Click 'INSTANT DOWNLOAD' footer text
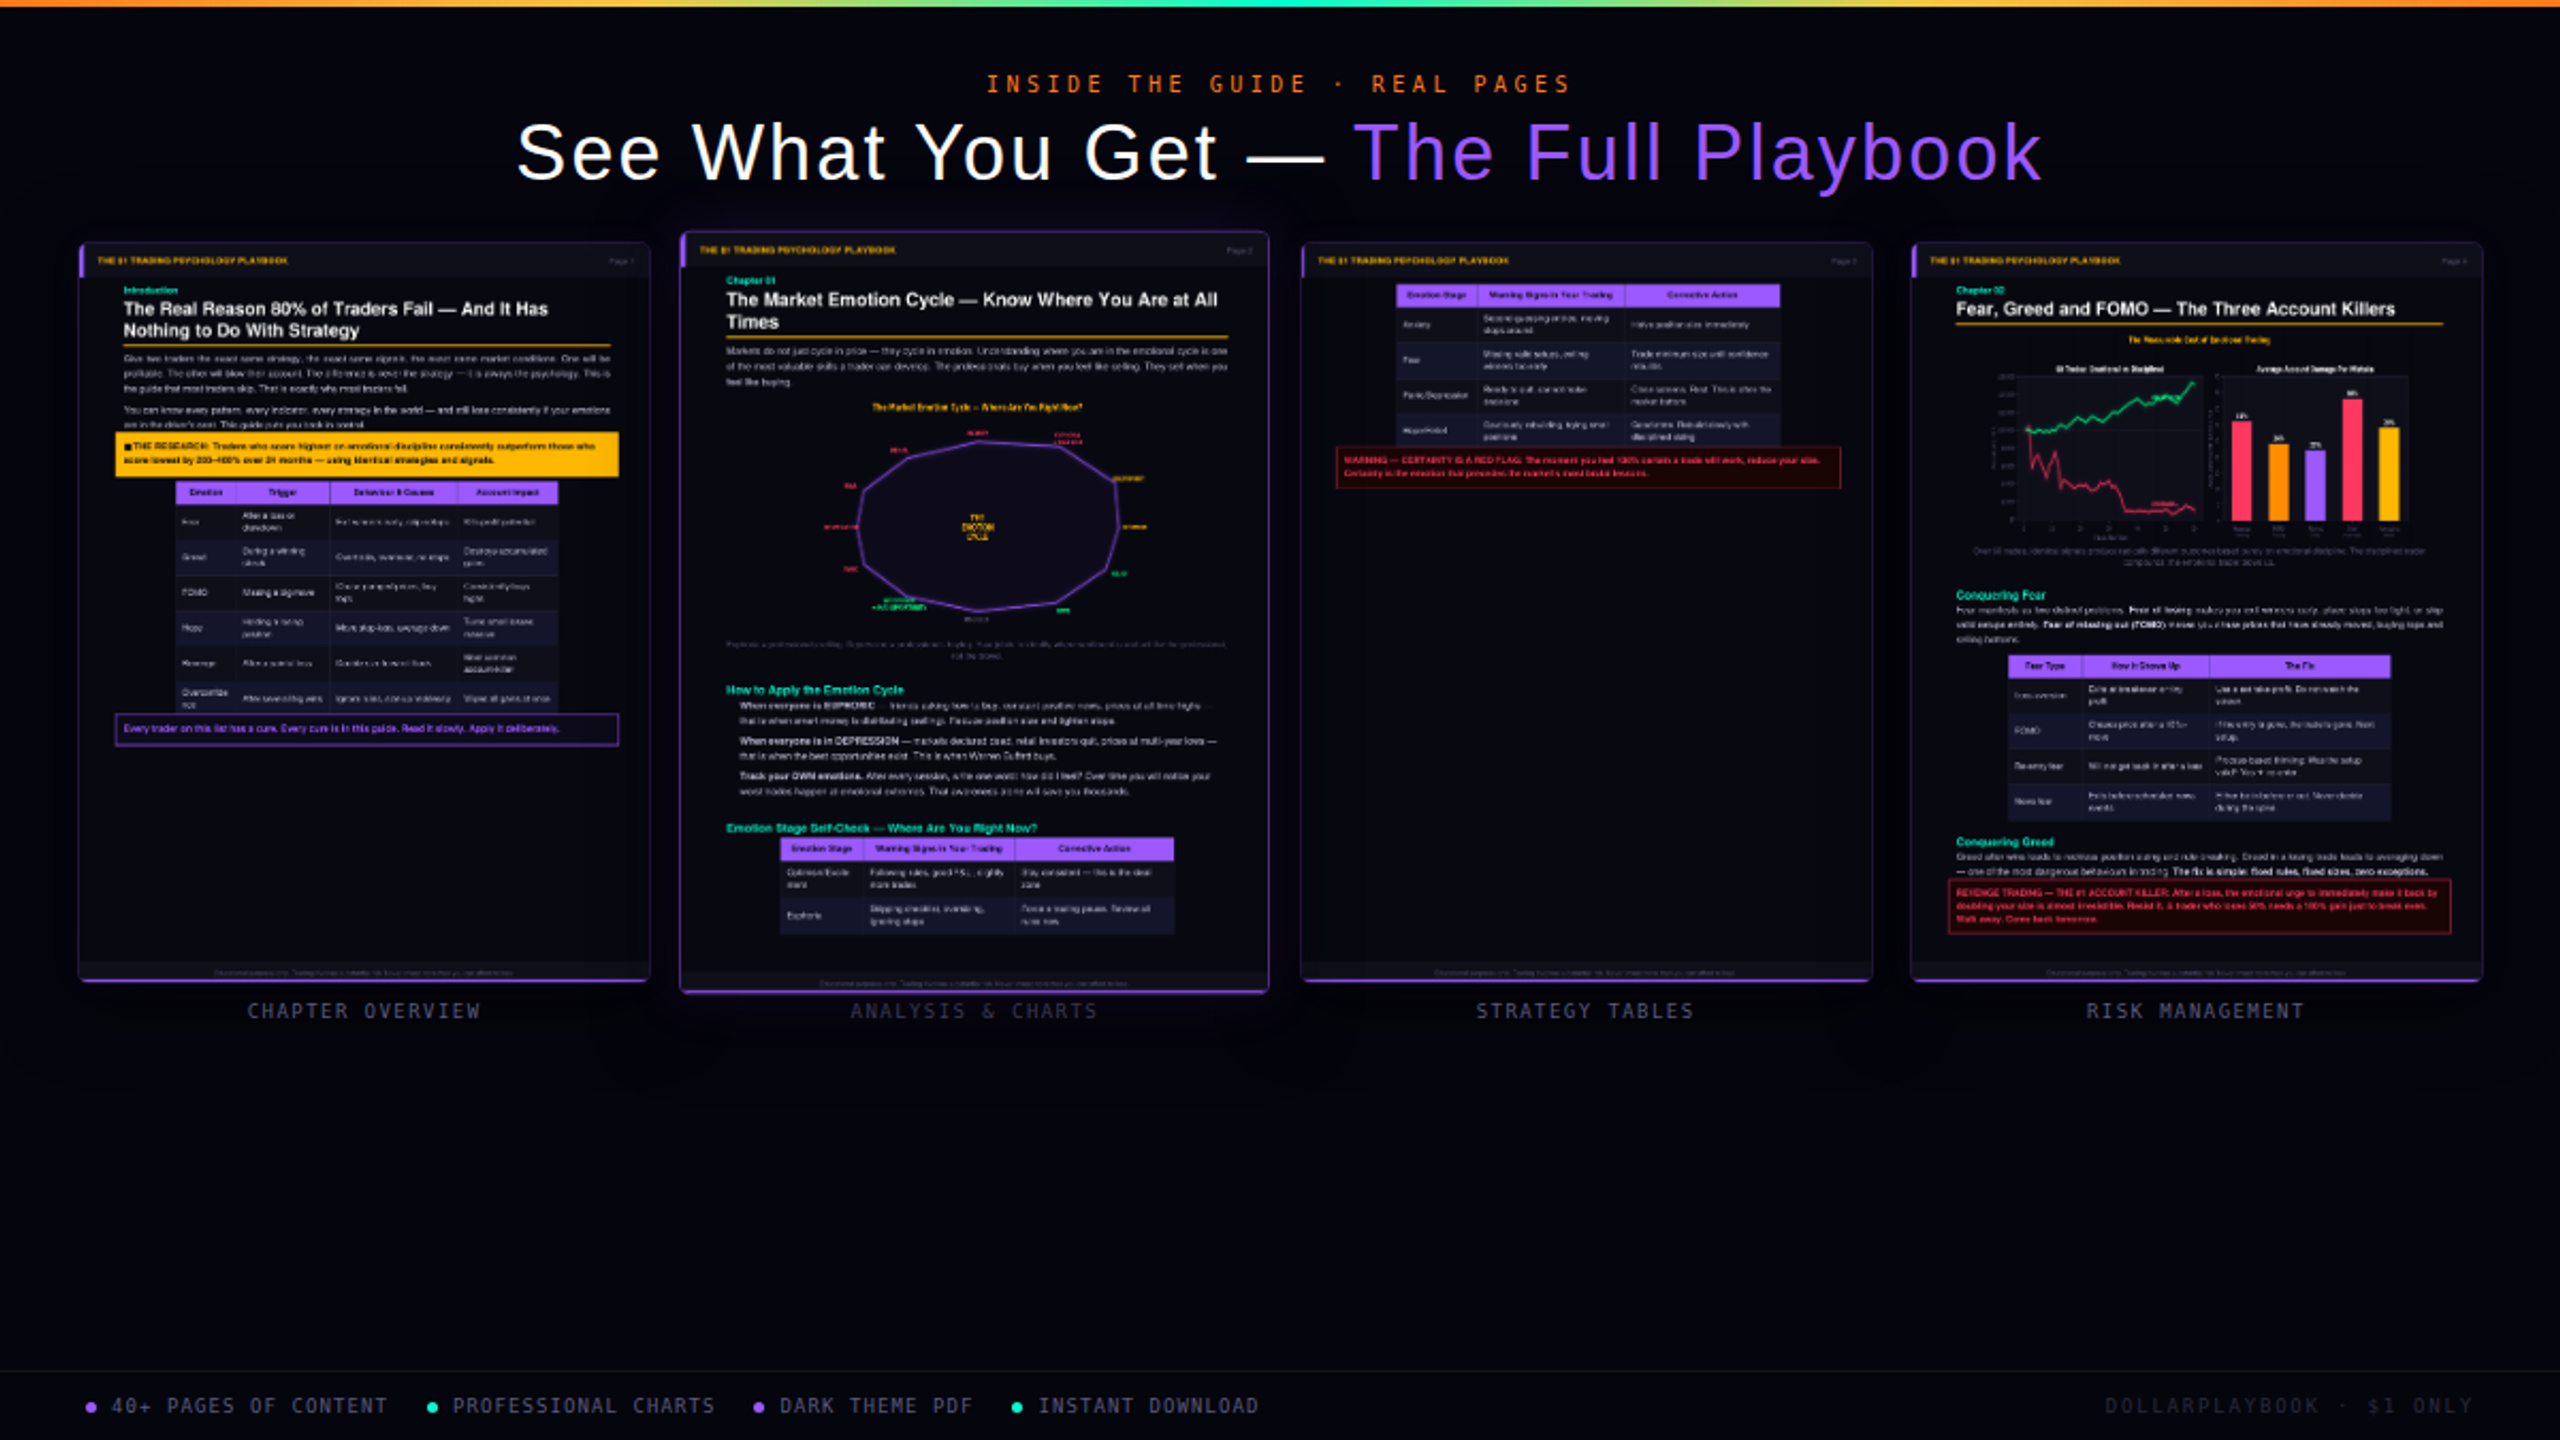Image resolution: width=2560 pixels, height=1440 pixels. [1148, 1406]
